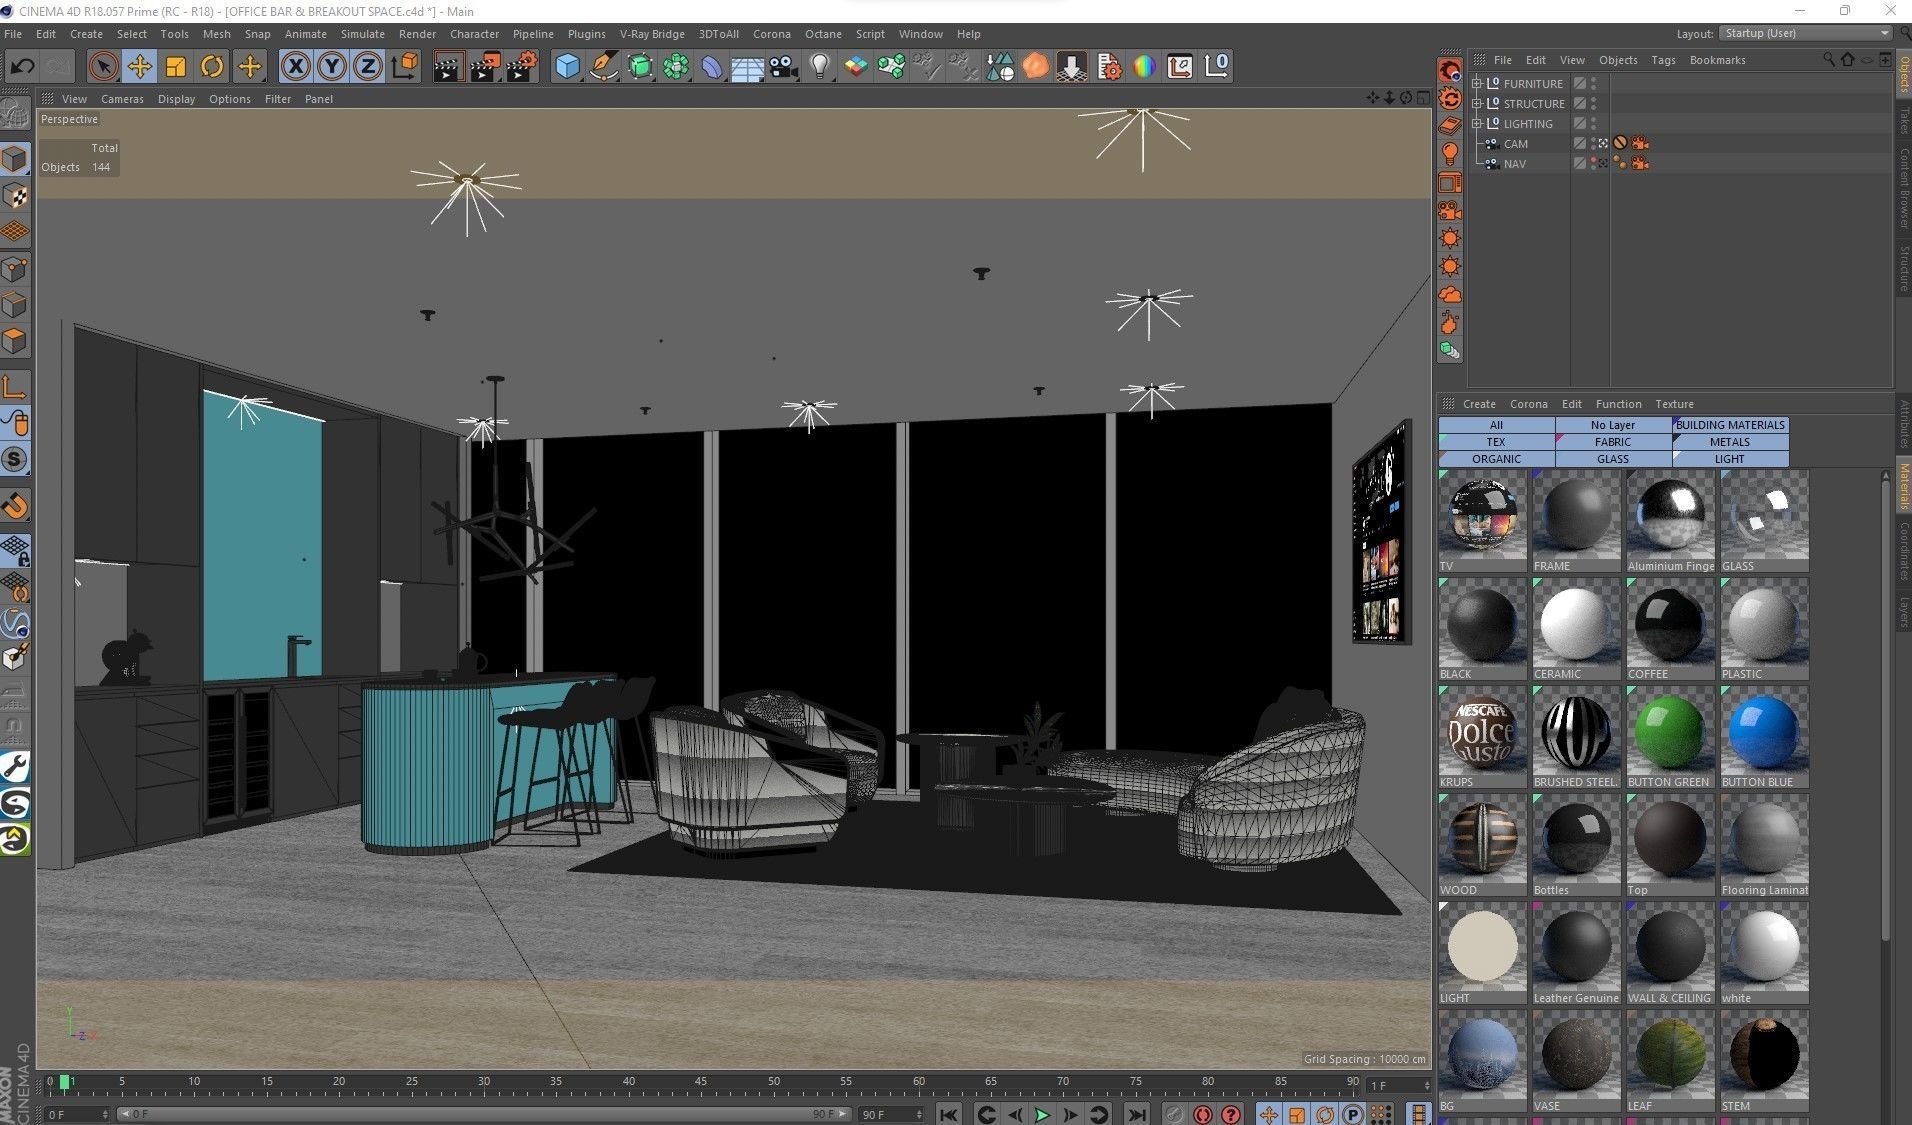Select the Live Selection tool
The height and width of the screenshot is (1125, 1912).
(102, 67)
